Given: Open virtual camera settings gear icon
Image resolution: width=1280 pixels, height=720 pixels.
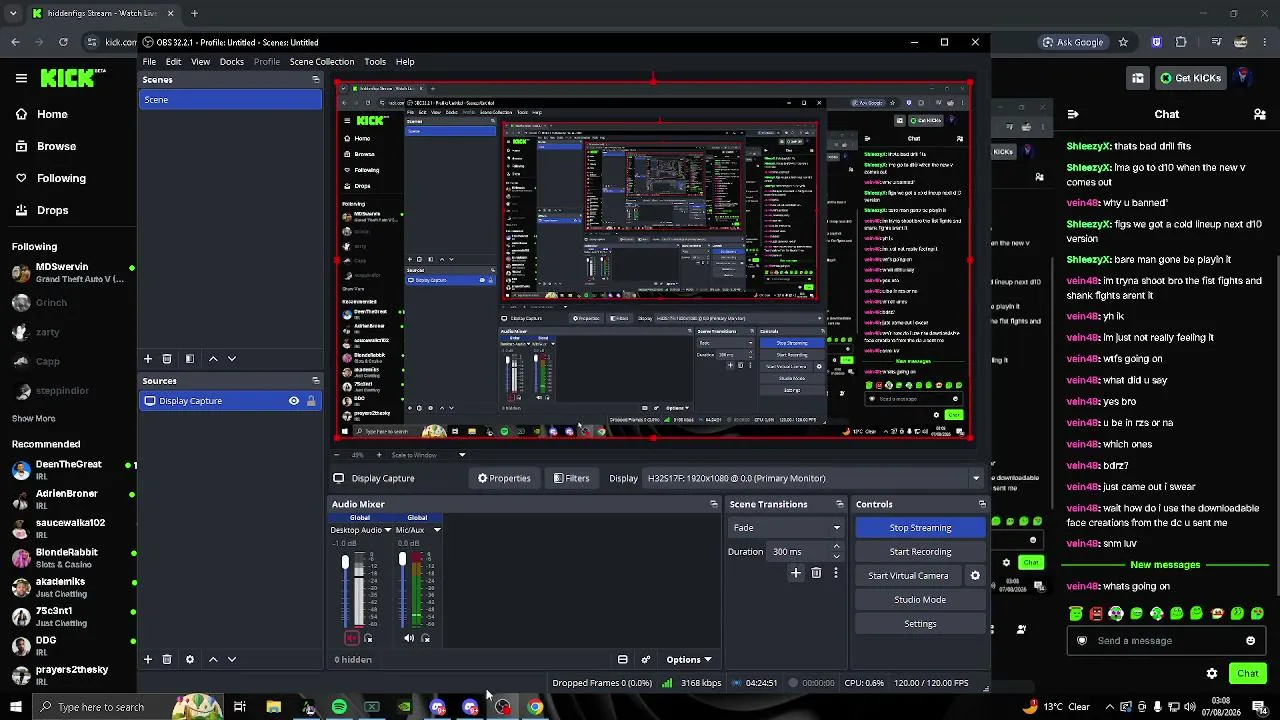Looking at the screenshot, I should (x=975, y=576).
